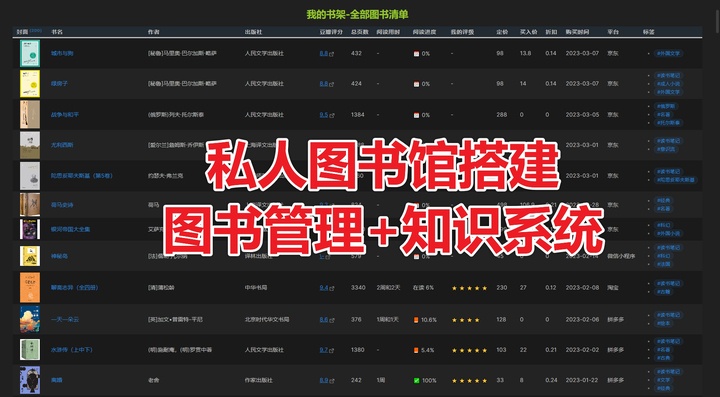
Task: Open the book 战争与和平
Action: 65,115
